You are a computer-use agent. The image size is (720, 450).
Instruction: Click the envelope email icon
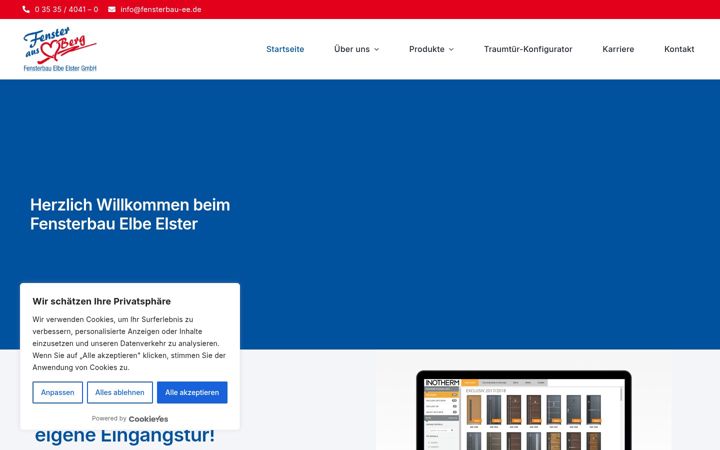pos(112,9)
